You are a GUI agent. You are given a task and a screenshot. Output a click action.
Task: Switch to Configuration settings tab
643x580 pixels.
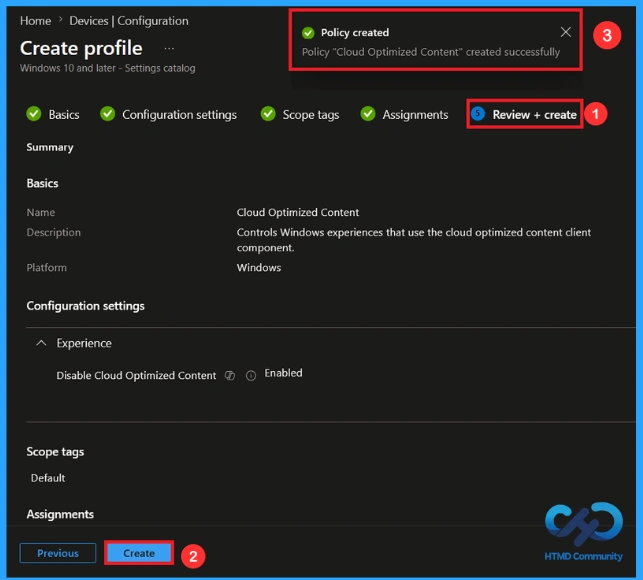(x=179, y=115)
